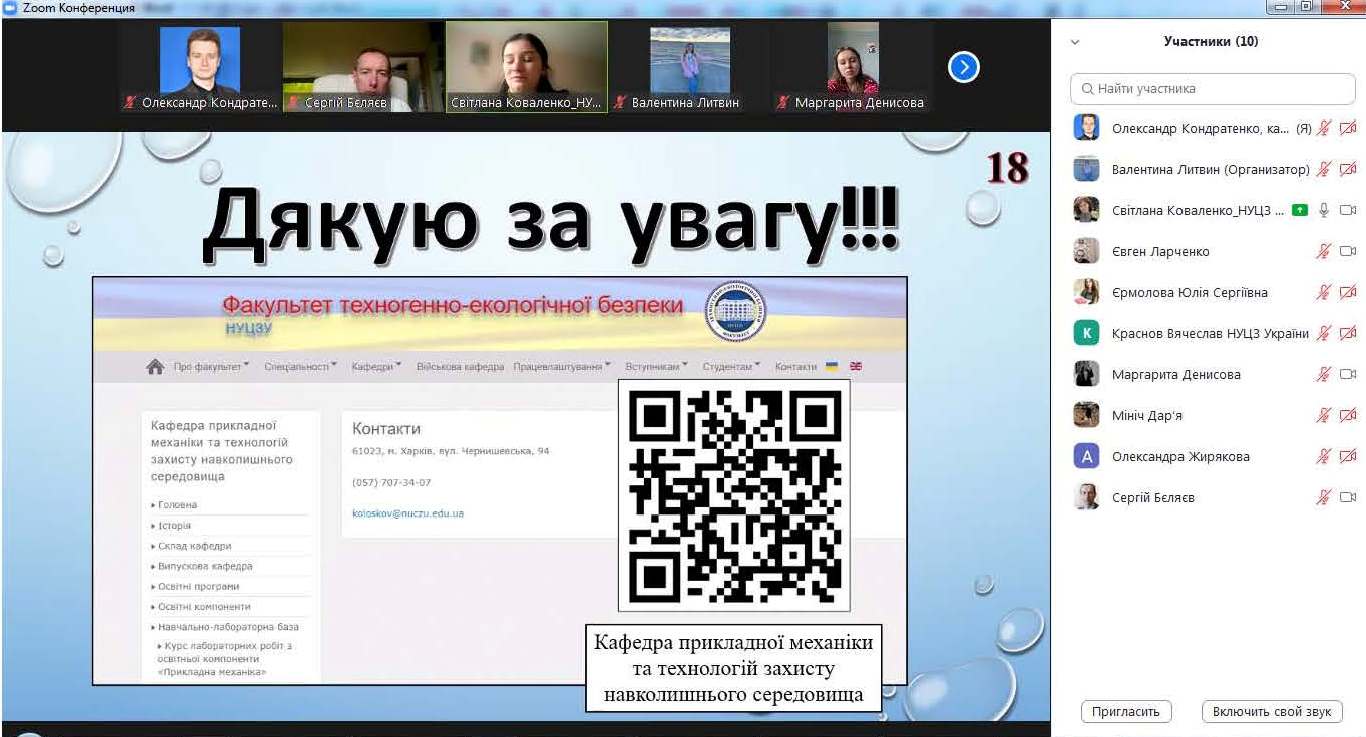Click Краснов Вячеслав's green K avatar
1366x737 pixels.
point(1086,334)
